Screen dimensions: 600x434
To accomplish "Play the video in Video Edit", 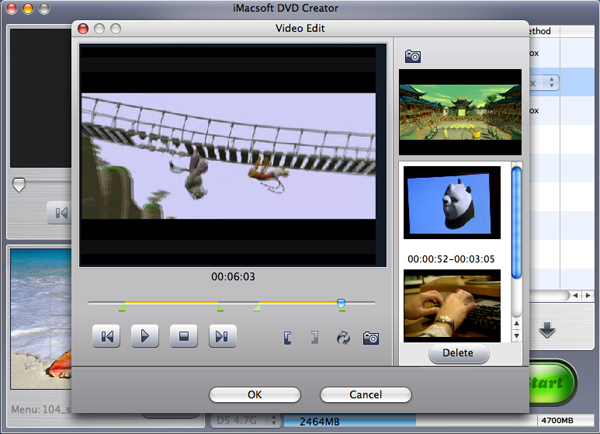I will click(145, 336).
